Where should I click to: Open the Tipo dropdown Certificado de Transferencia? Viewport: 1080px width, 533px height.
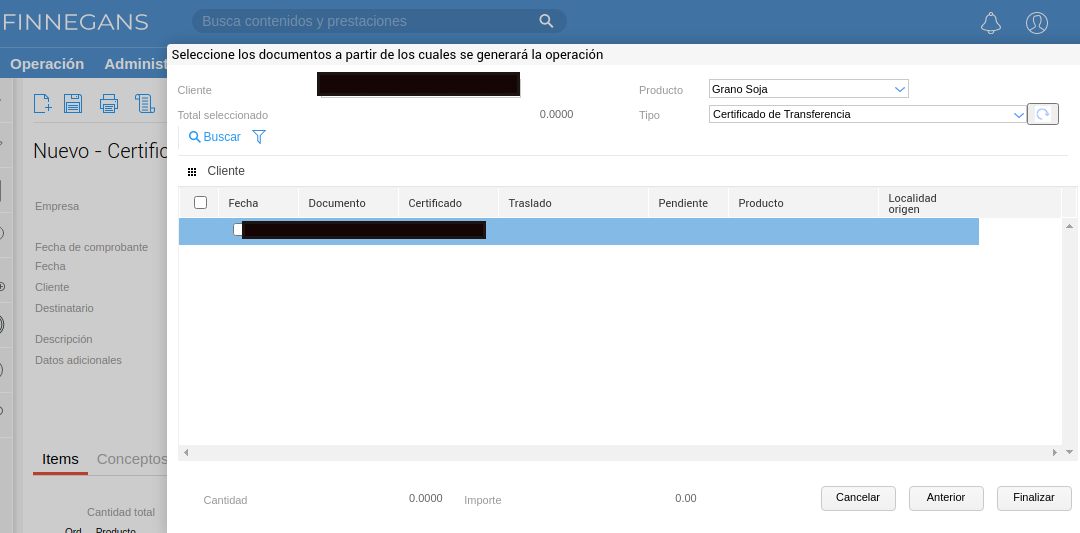click(867, 114)
